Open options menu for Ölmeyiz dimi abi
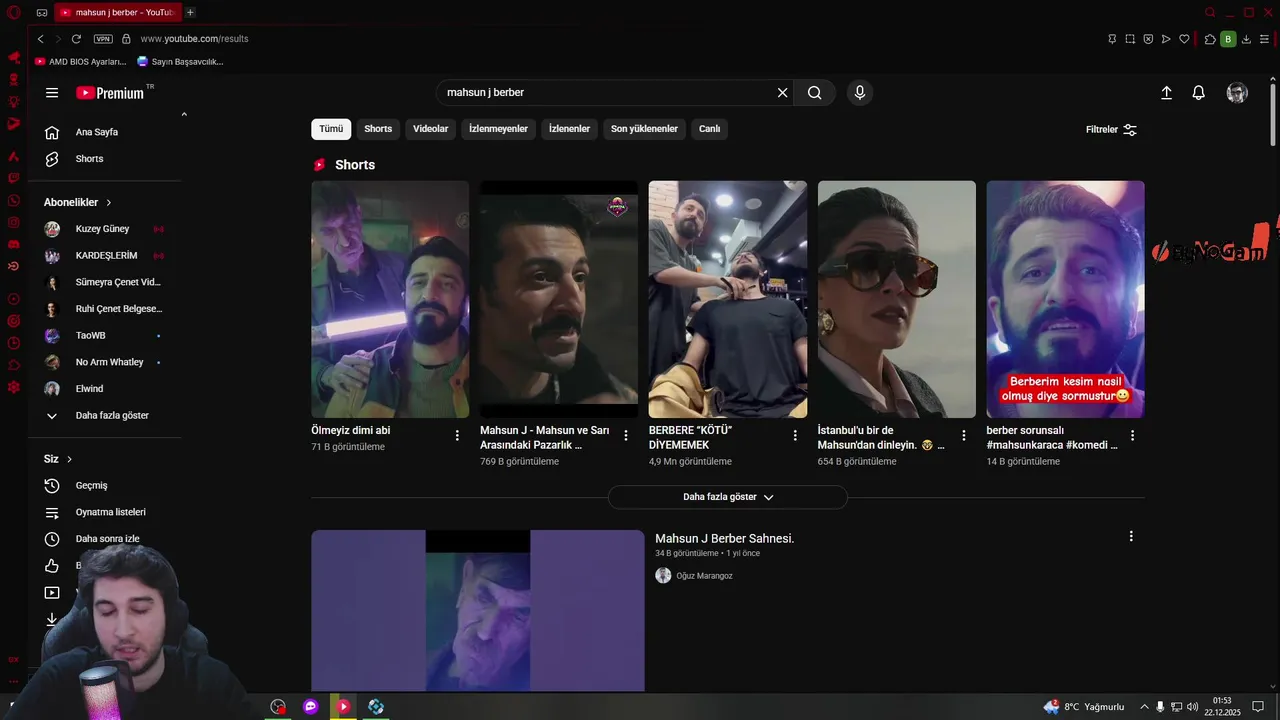Viewport: 1280px width, 720px height. point(457,436)
